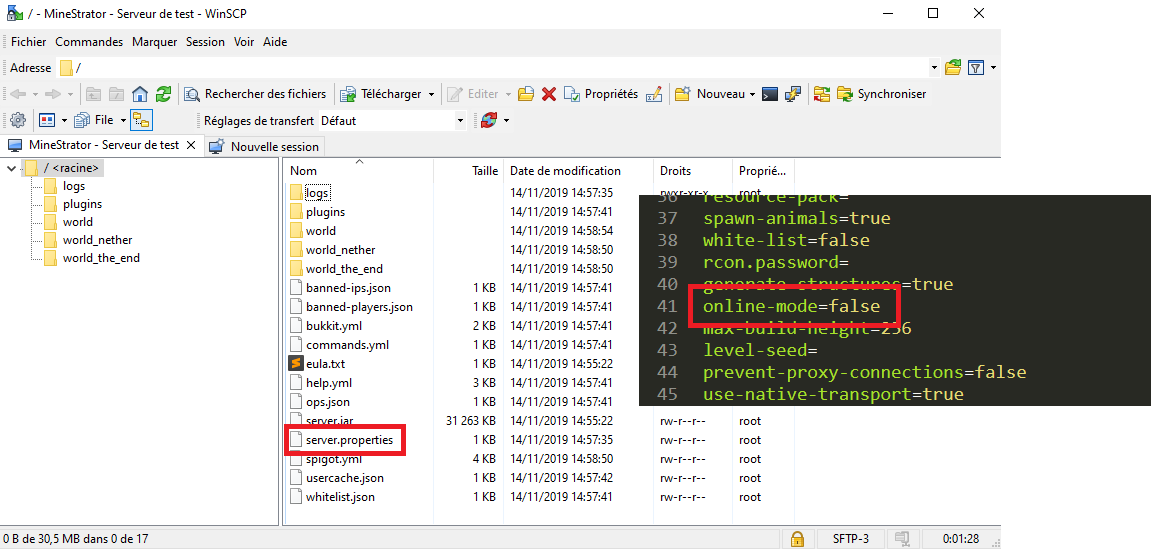Select the server.properties file
The image size is (1168, 549).
coord(349,440)
